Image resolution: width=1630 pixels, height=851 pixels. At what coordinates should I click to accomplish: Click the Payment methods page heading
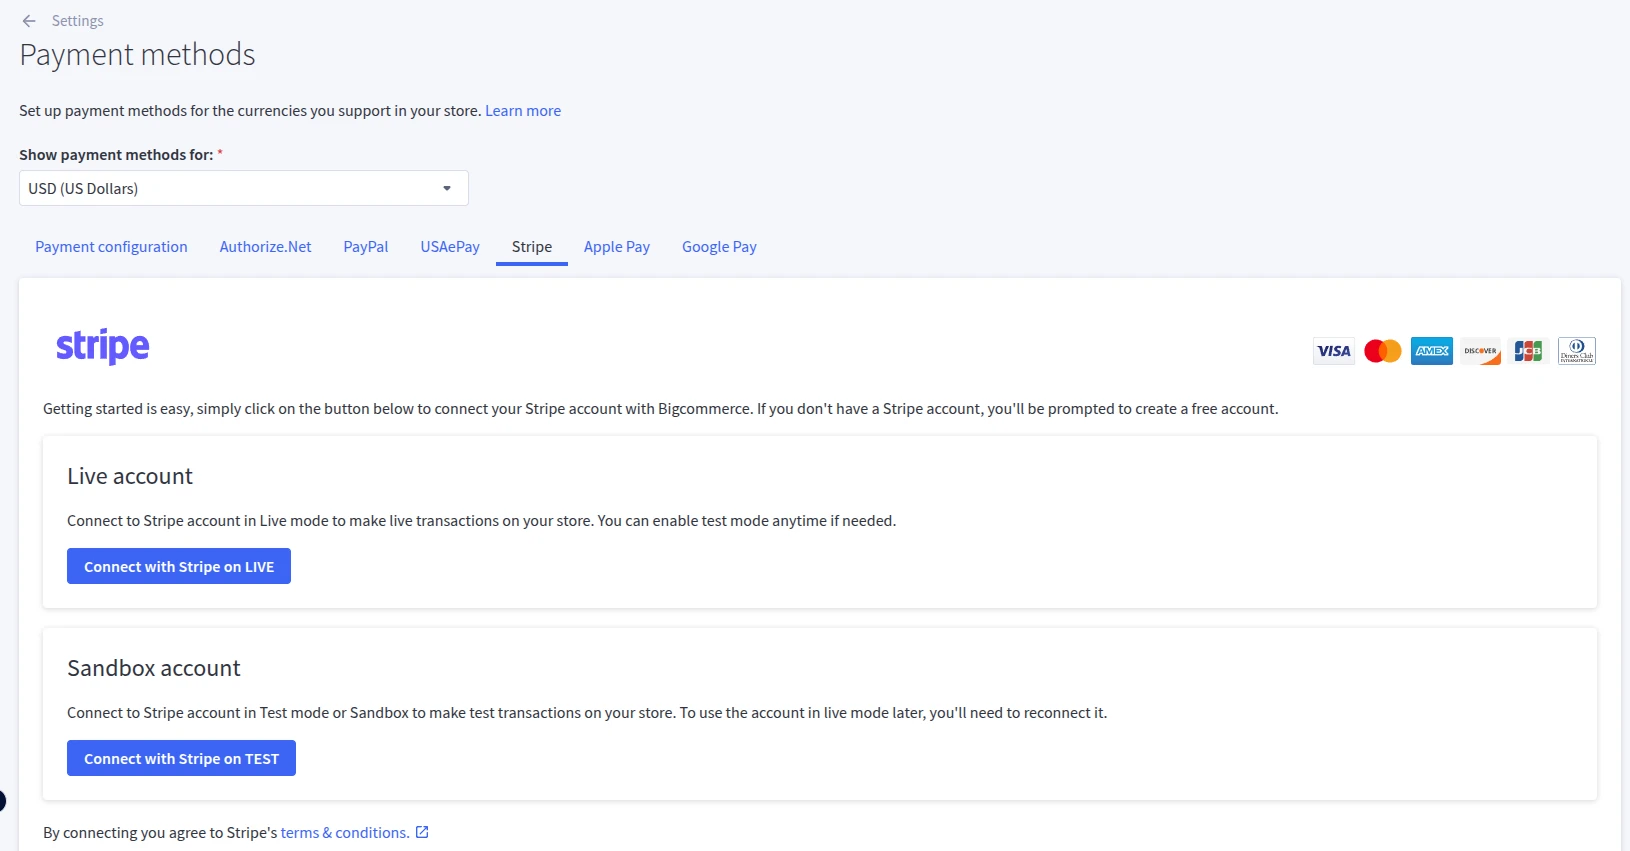[x=138, y=55]
